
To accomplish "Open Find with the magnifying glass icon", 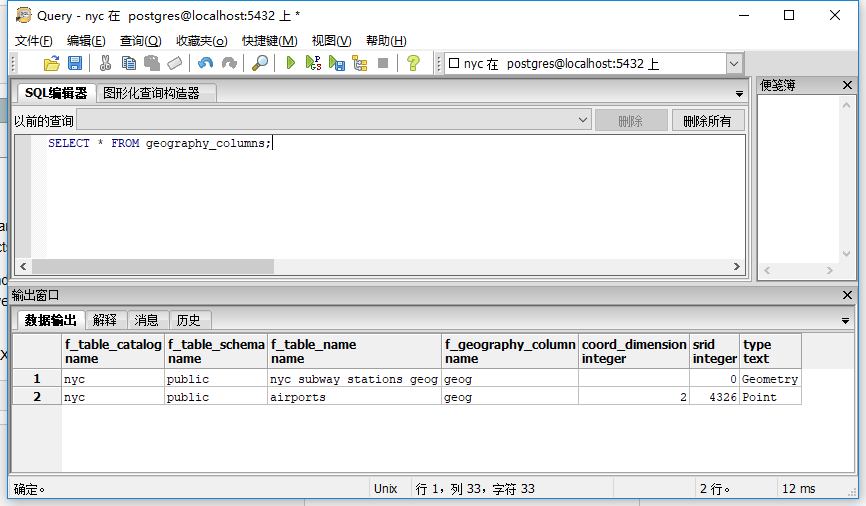I will pyautogui.click(x=260, y=64).
